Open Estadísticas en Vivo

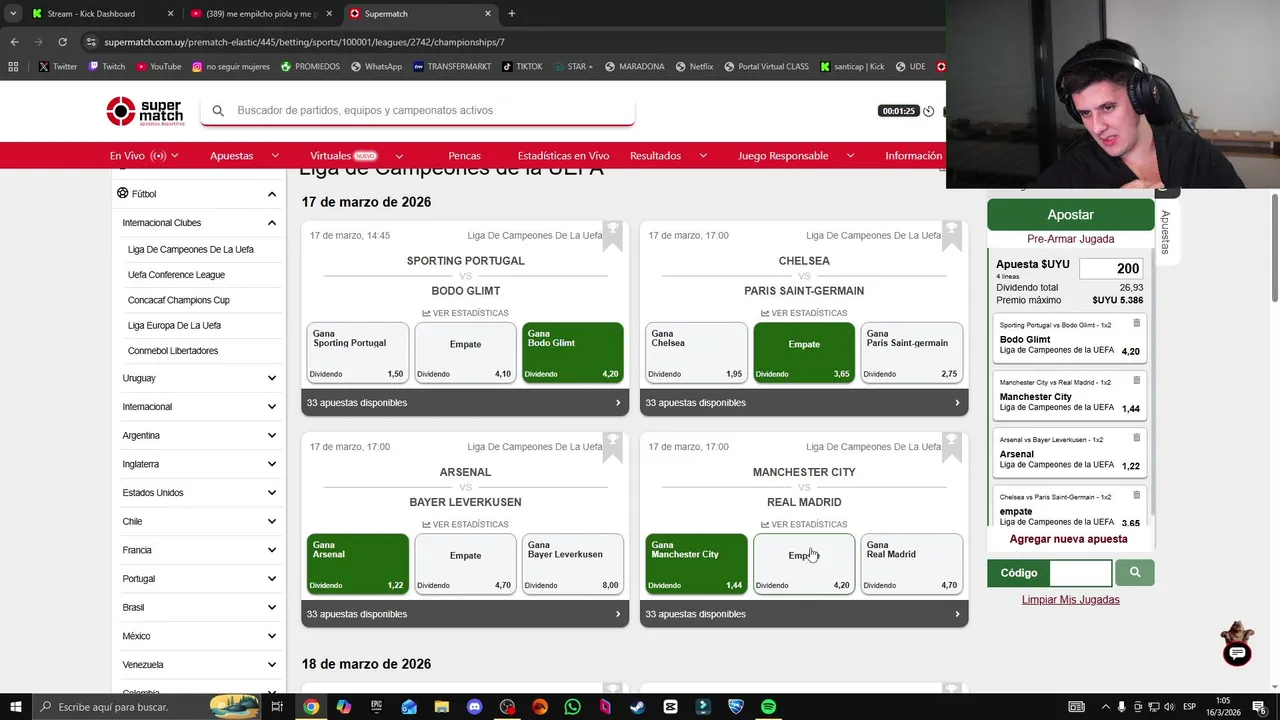click(x=563, y=156)
